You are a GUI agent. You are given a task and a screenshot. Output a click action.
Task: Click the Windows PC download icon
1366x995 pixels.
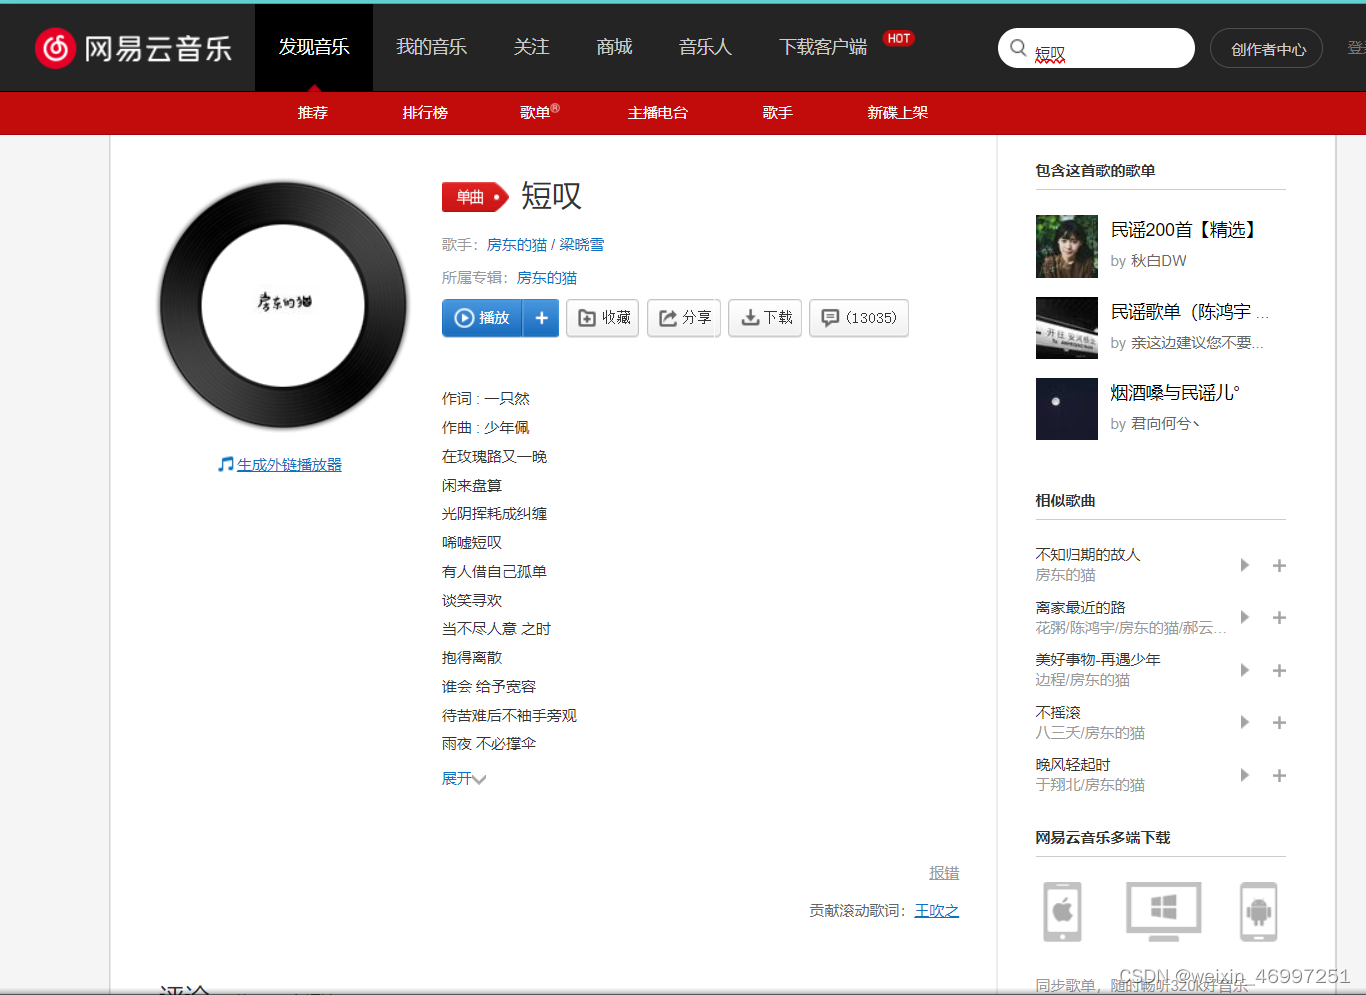(1163, 911)
